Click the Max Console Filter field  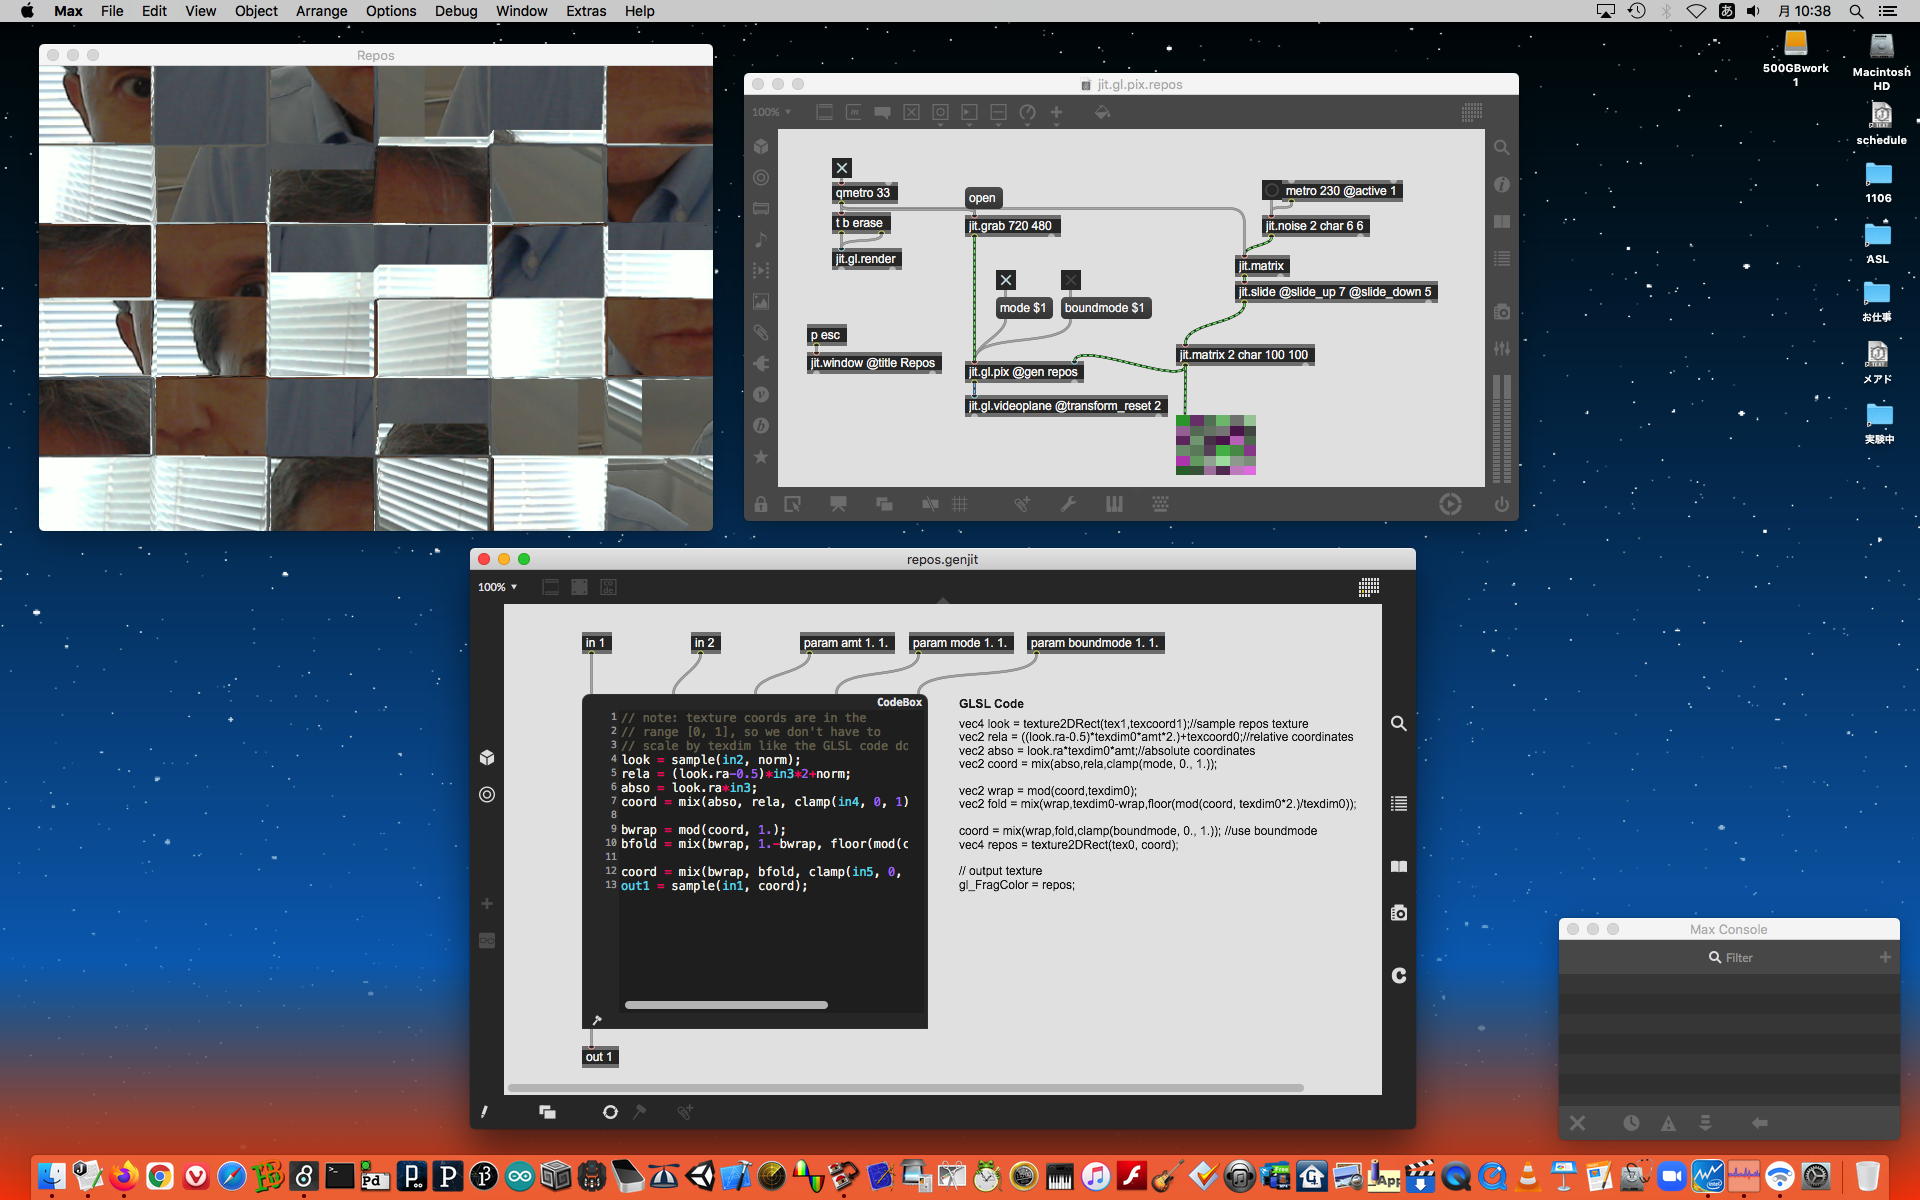[1738, 957]
